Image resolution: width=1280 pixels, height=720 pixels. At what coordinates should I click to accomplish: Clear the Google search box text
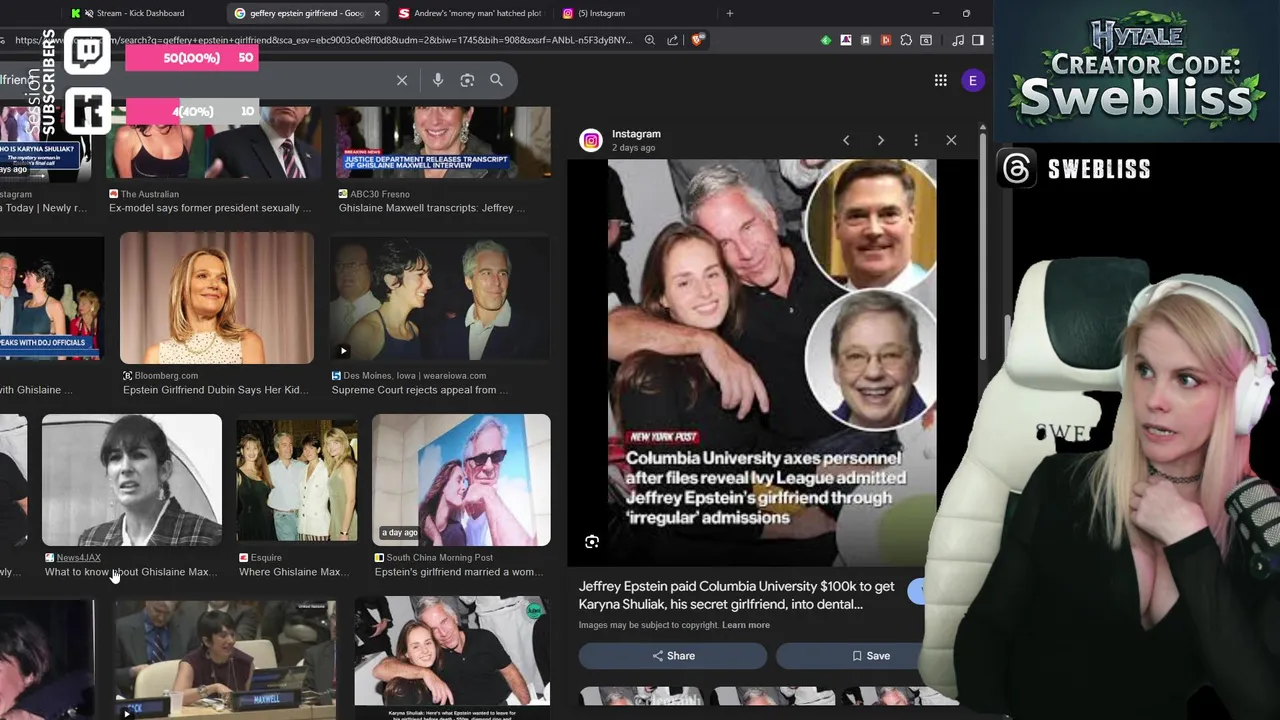point(402,80)
